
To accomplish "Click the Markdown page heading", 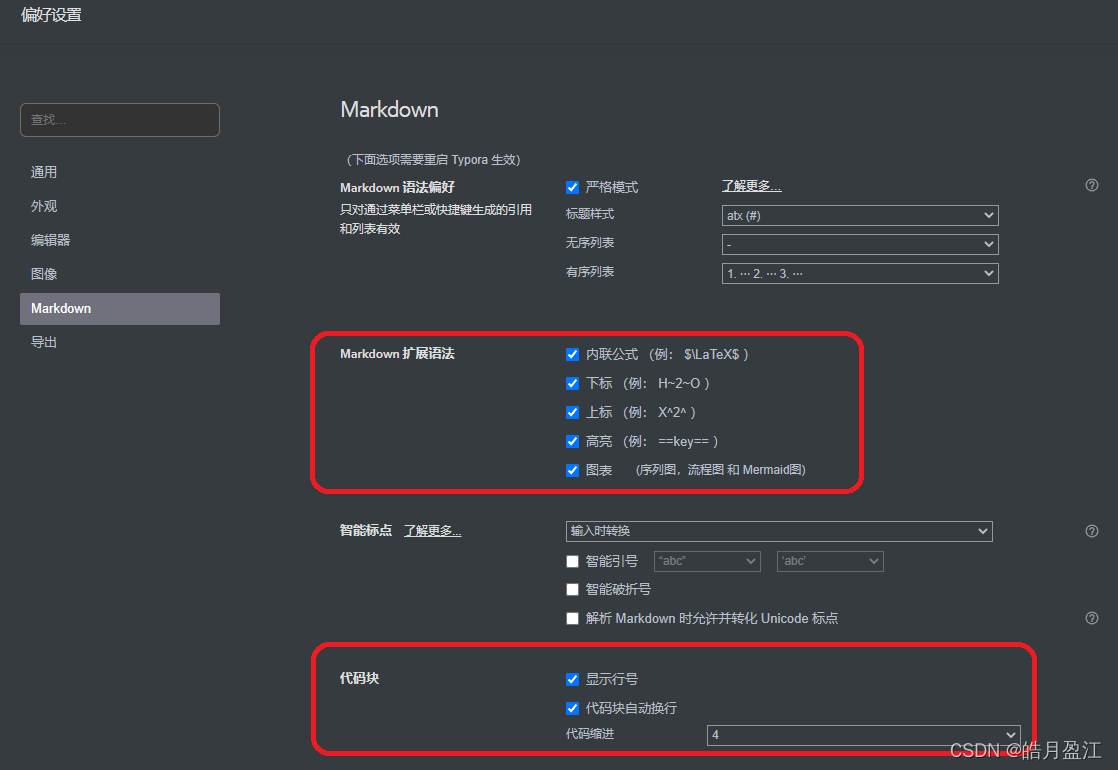I will [389, 110].
